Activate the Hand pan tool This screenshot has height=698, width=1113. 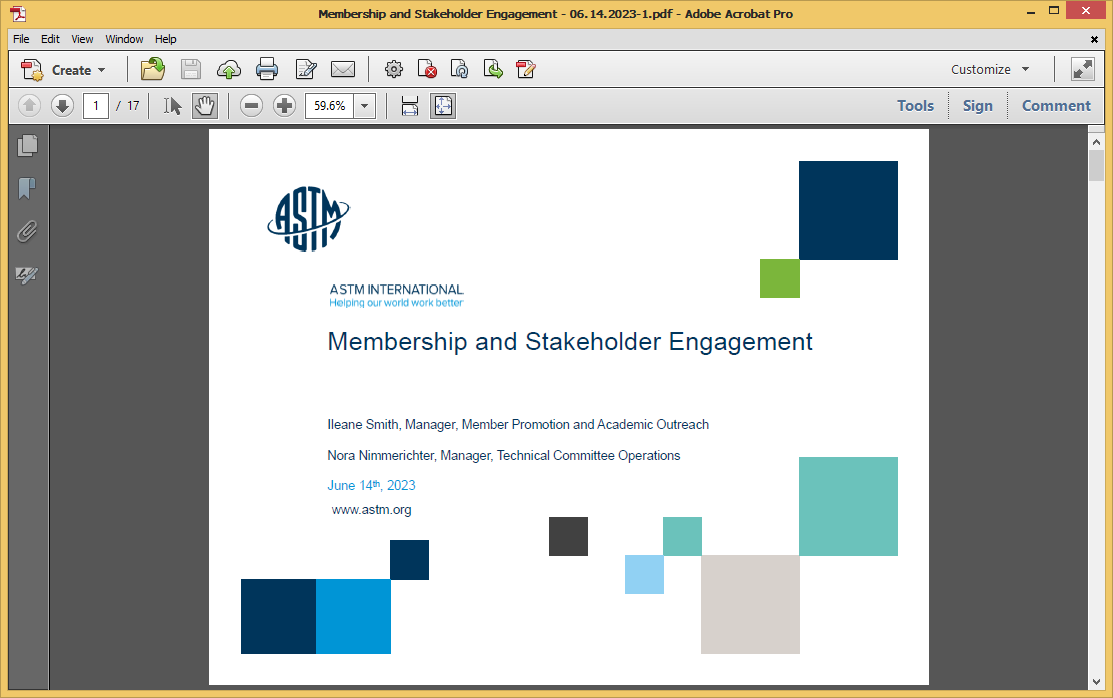[x=204, y=106]
